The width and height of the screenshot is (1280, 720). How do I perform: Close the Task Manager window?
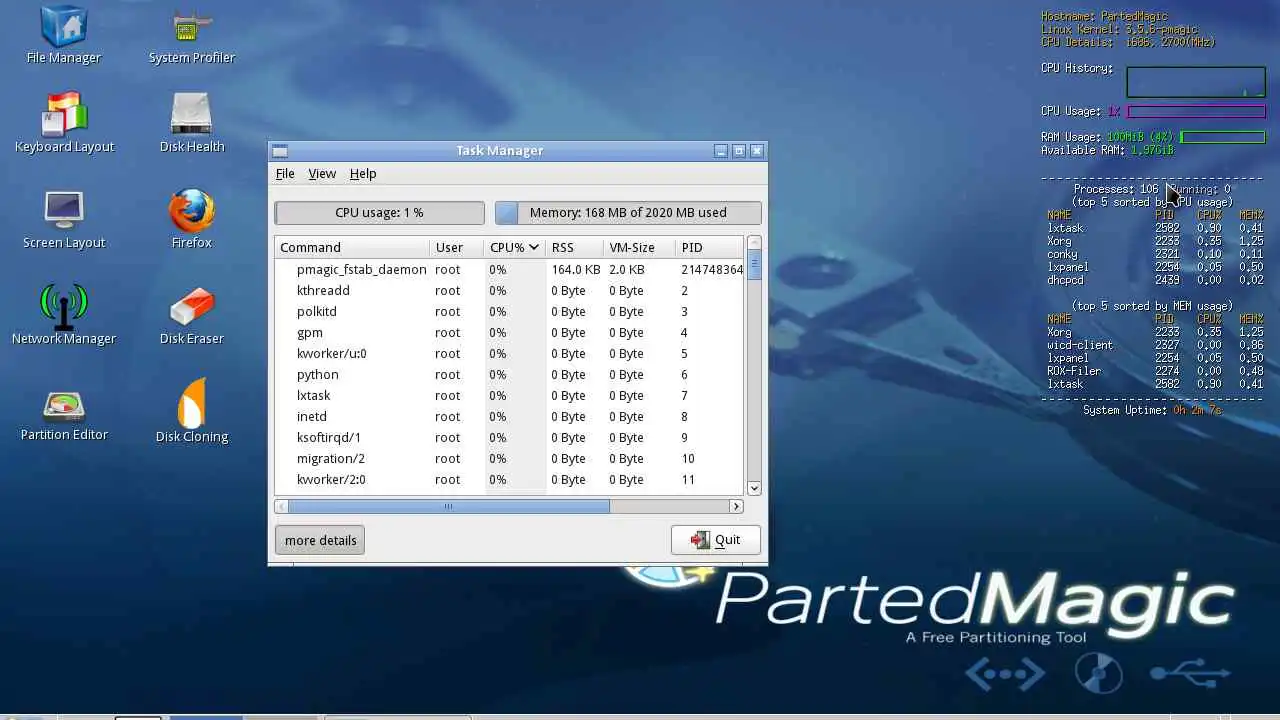(757, 151)
